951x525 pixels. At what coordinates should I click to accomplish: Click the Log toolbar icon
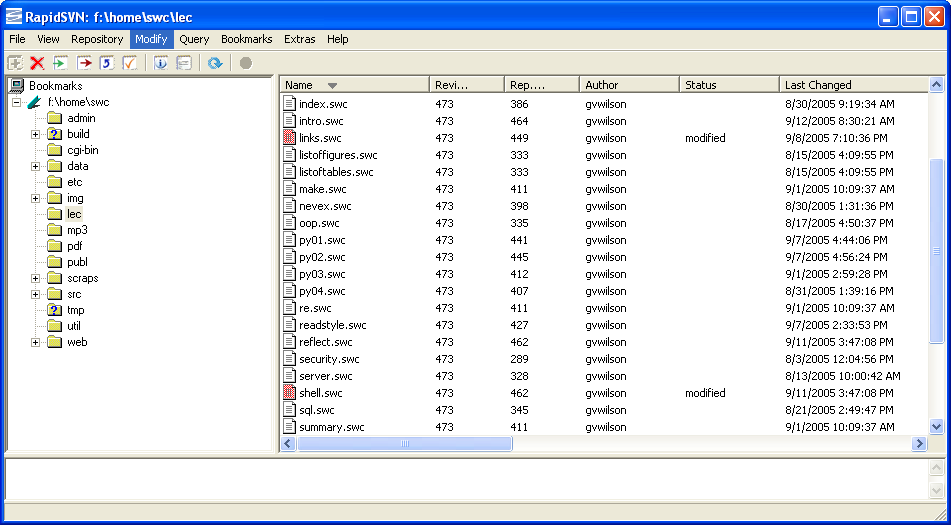[x=183, y=63]
